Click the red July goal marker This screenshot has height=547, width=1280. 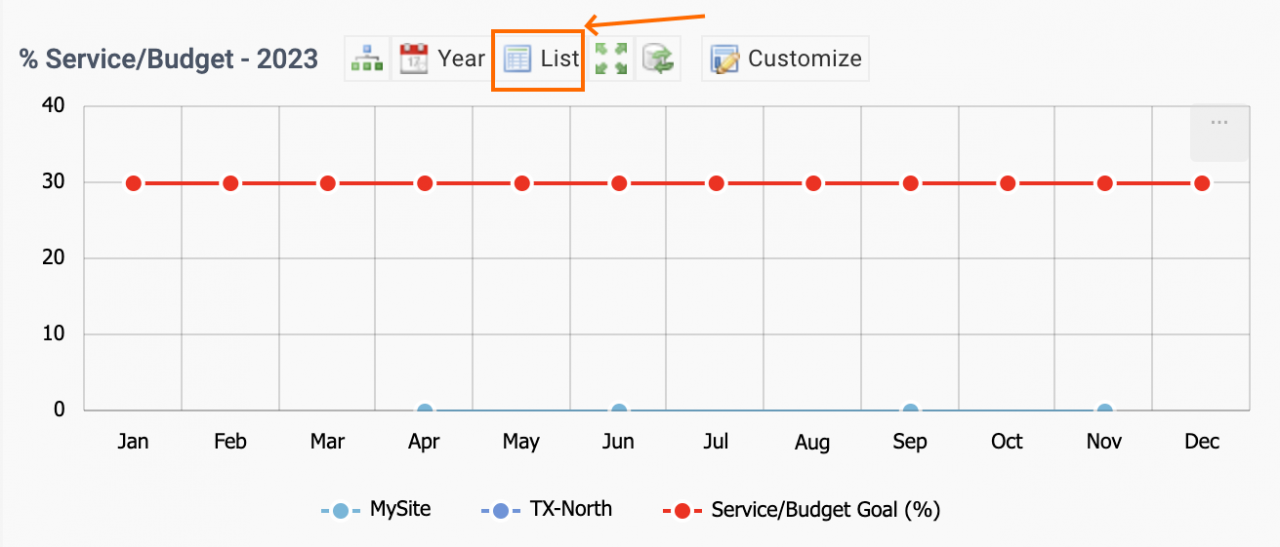(x=716, y=183)
